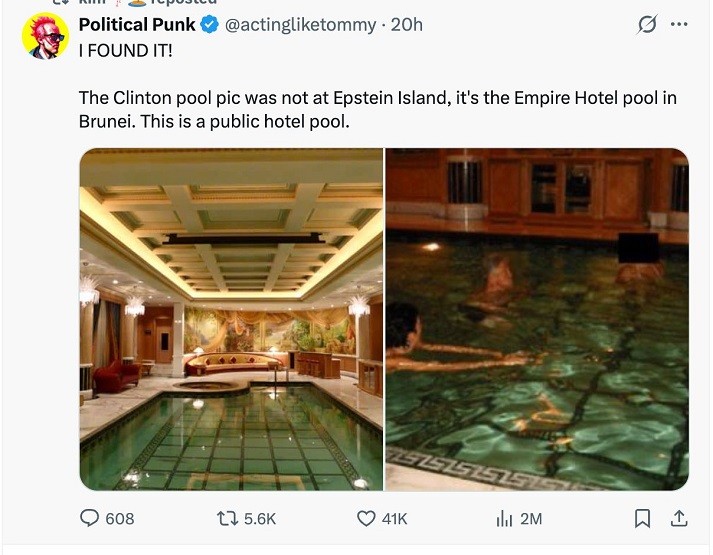Click the "reposted" label above the post
The image size is (713, 555).
coord(186,3)
